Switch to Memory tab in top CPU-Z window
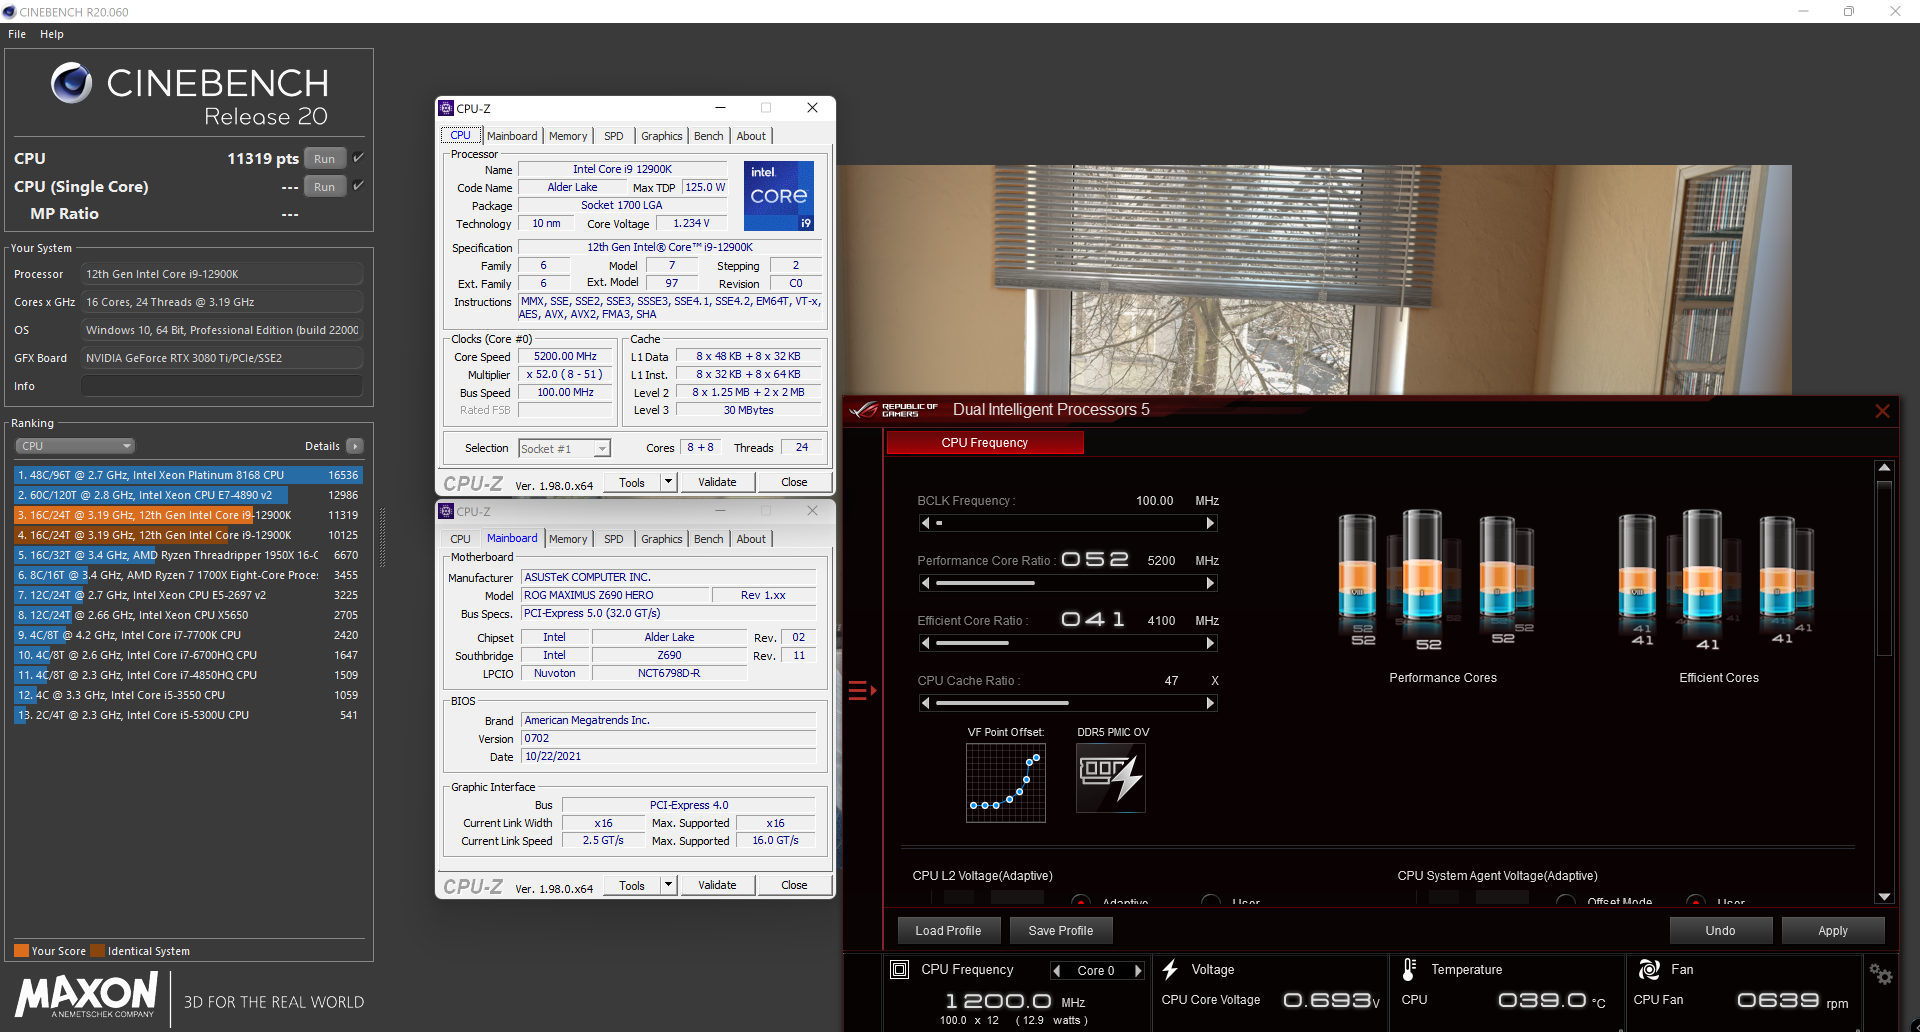Screen dimensions: 1920x1032 [568, 136]
